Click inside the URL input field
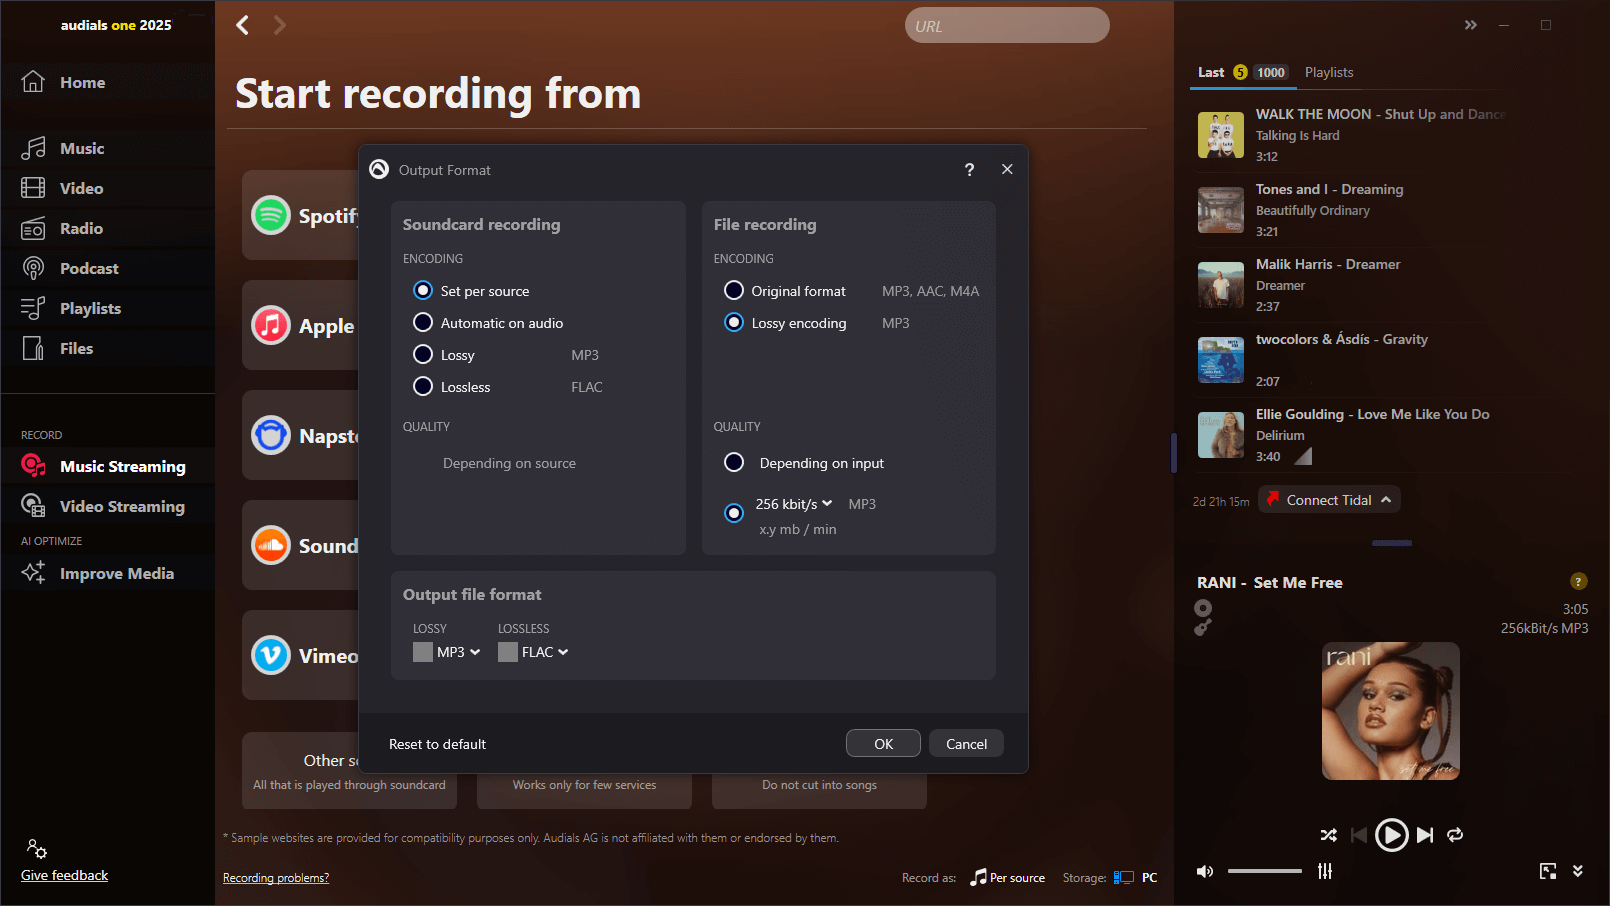1610x906 pixels. [1006, 25]
